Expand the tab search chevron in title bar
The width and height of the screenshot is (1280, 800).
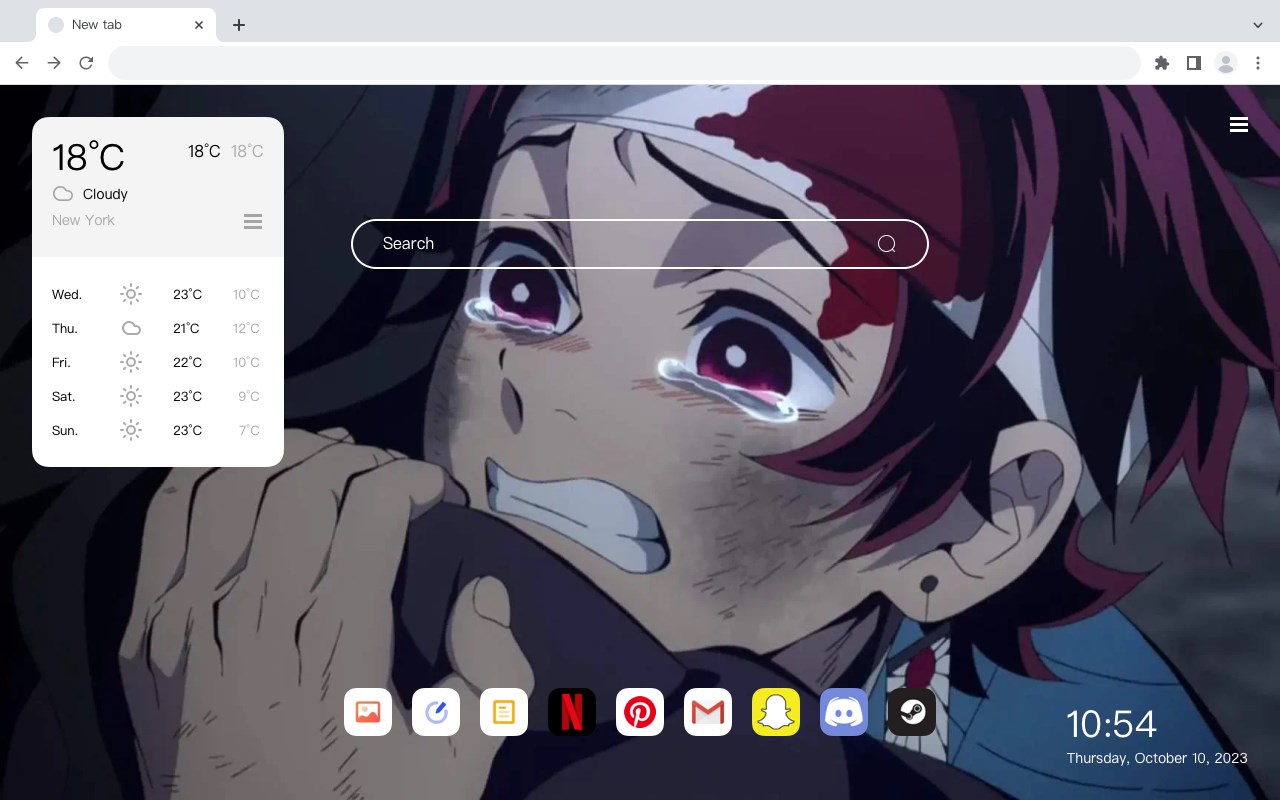(1258, 25)
